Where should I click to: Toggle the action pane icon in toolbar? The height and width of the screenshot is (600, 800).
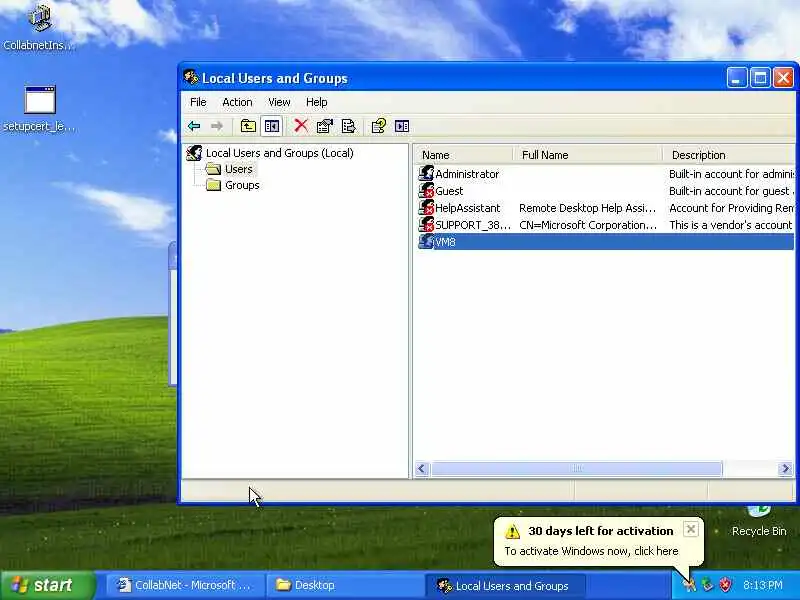coord(402,126)
